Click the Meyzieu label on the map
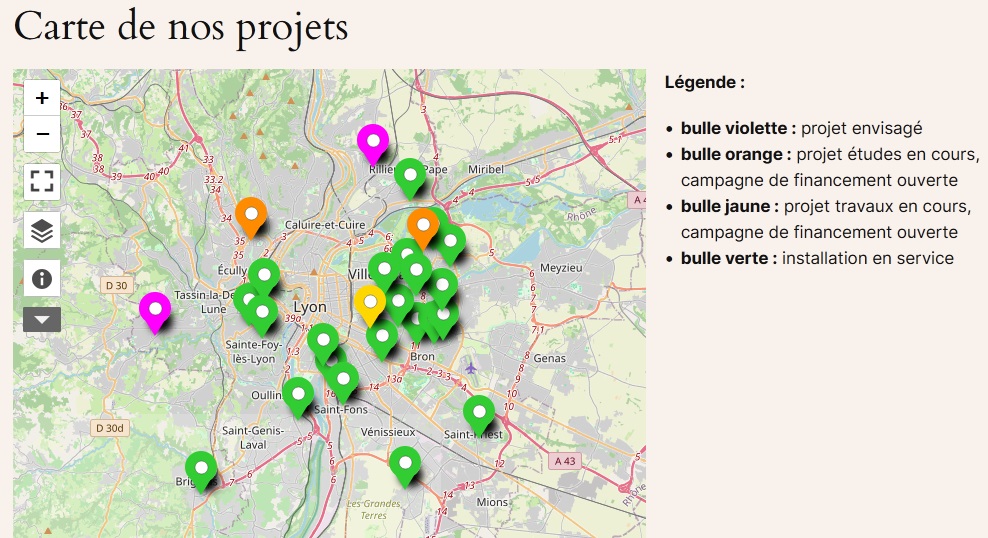The image size is (988, 538). point(559,268)
